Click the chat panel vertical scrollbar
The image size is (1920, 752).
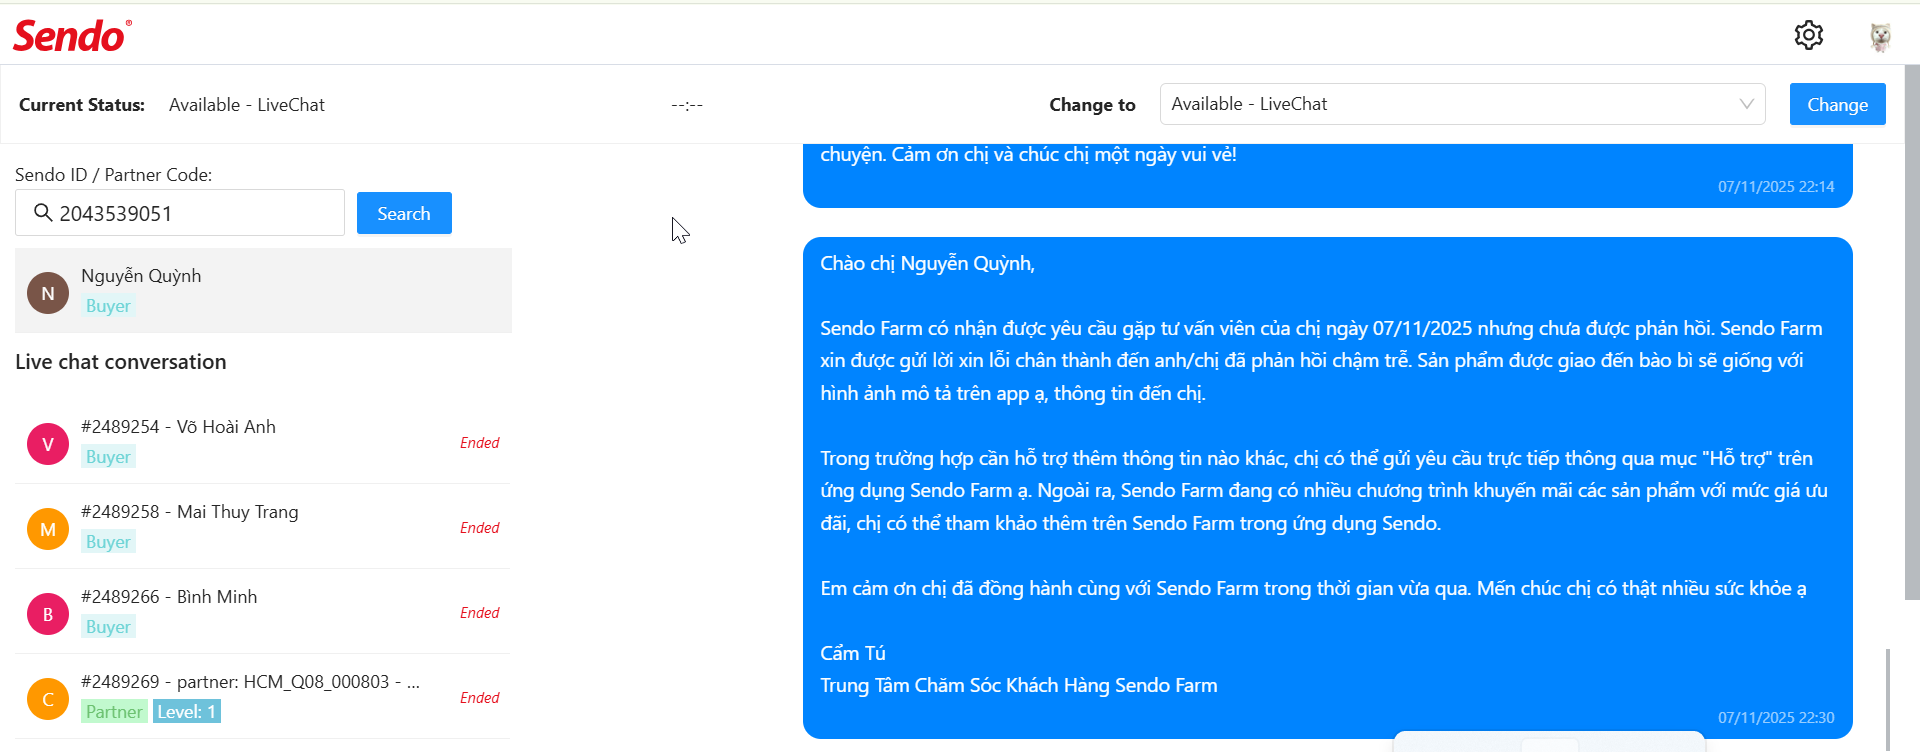click(x=1888, y=698)
